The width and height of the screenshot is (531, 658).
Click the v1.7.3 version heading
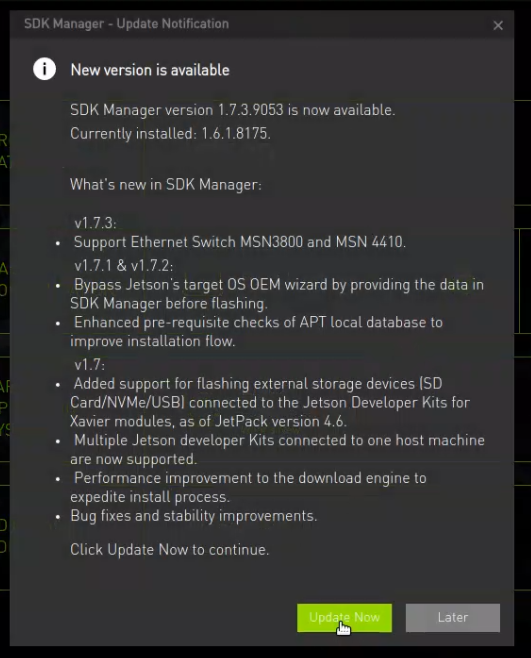(x=95, y=223)
